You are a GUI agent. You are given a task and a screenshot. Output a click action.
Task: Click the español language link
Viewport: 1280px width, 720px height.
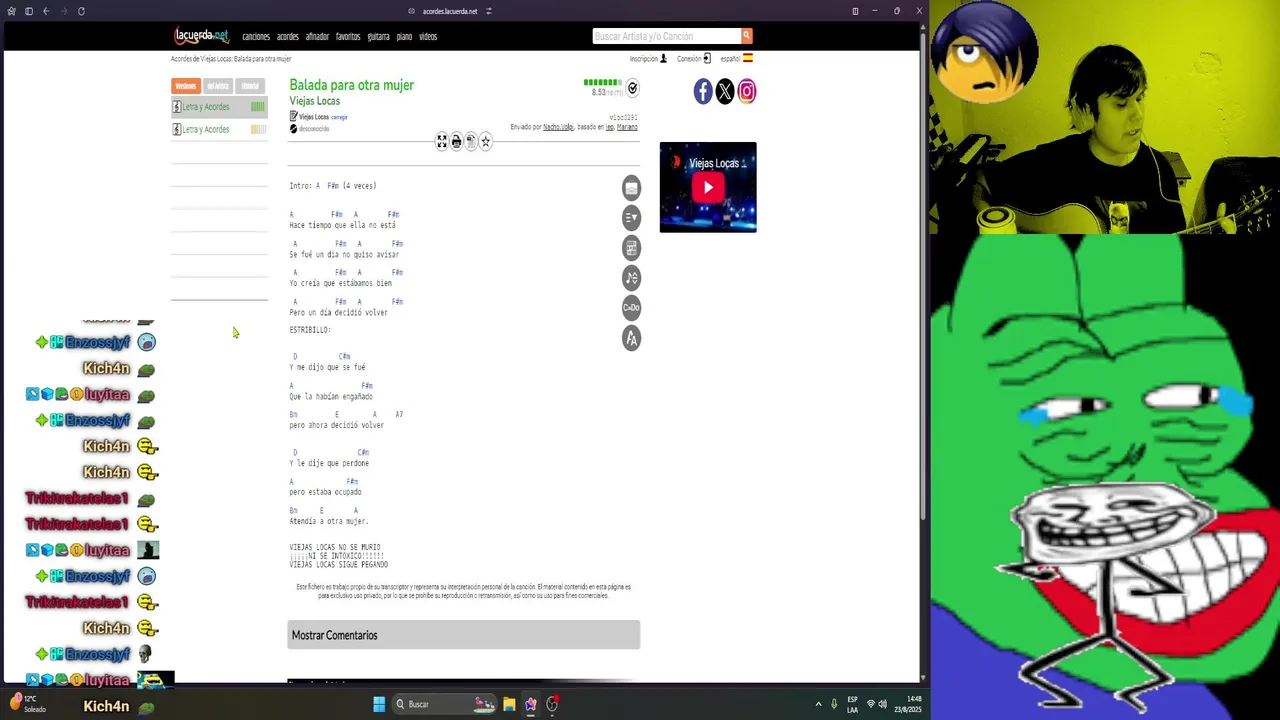[730, 59]
